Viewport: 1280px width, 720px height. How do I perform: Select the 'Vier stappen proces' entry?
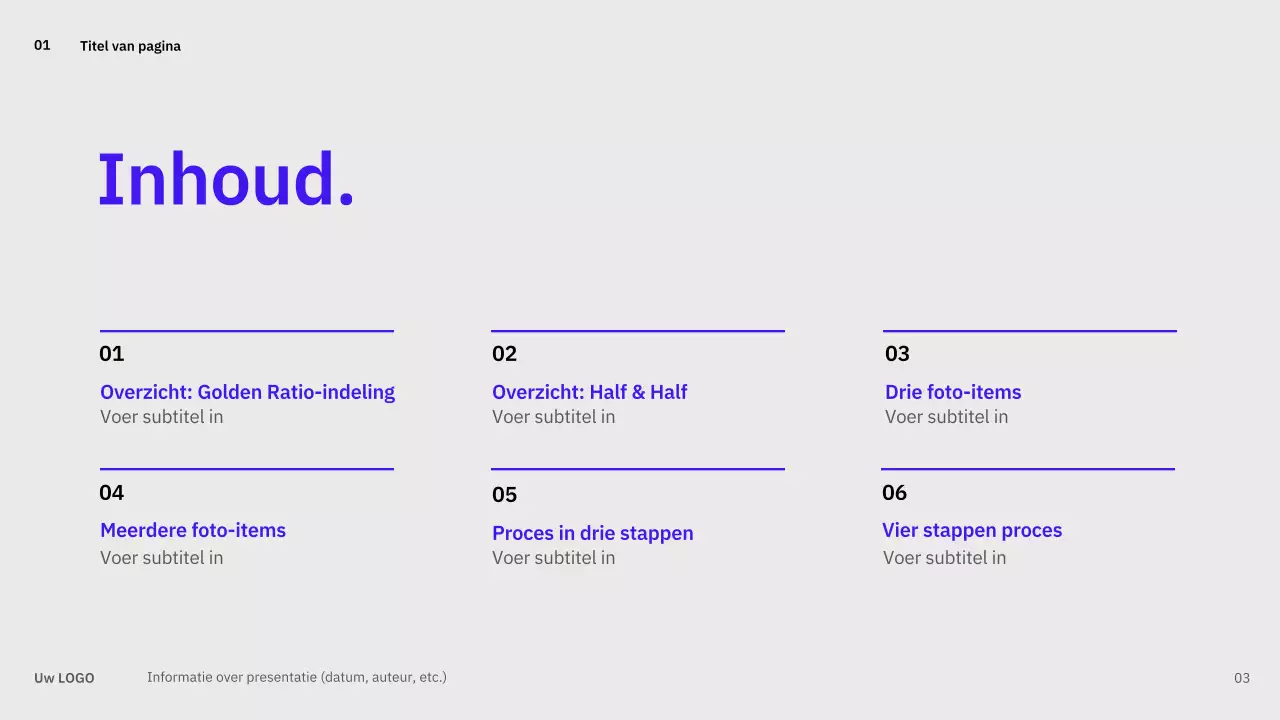click(x=971, y=530)
